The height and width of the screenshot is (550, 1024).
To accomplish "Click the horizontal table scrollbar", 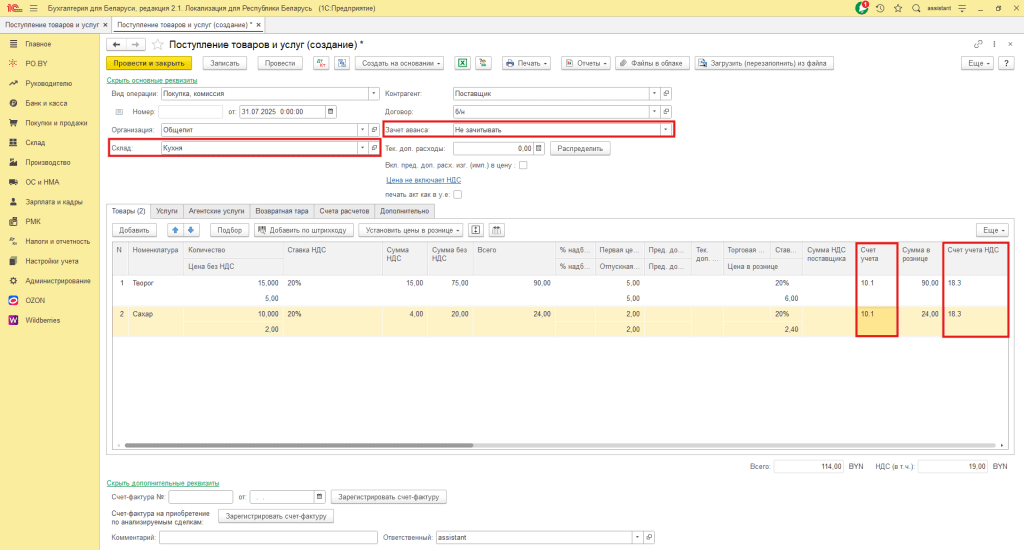I will coord(298,445).
